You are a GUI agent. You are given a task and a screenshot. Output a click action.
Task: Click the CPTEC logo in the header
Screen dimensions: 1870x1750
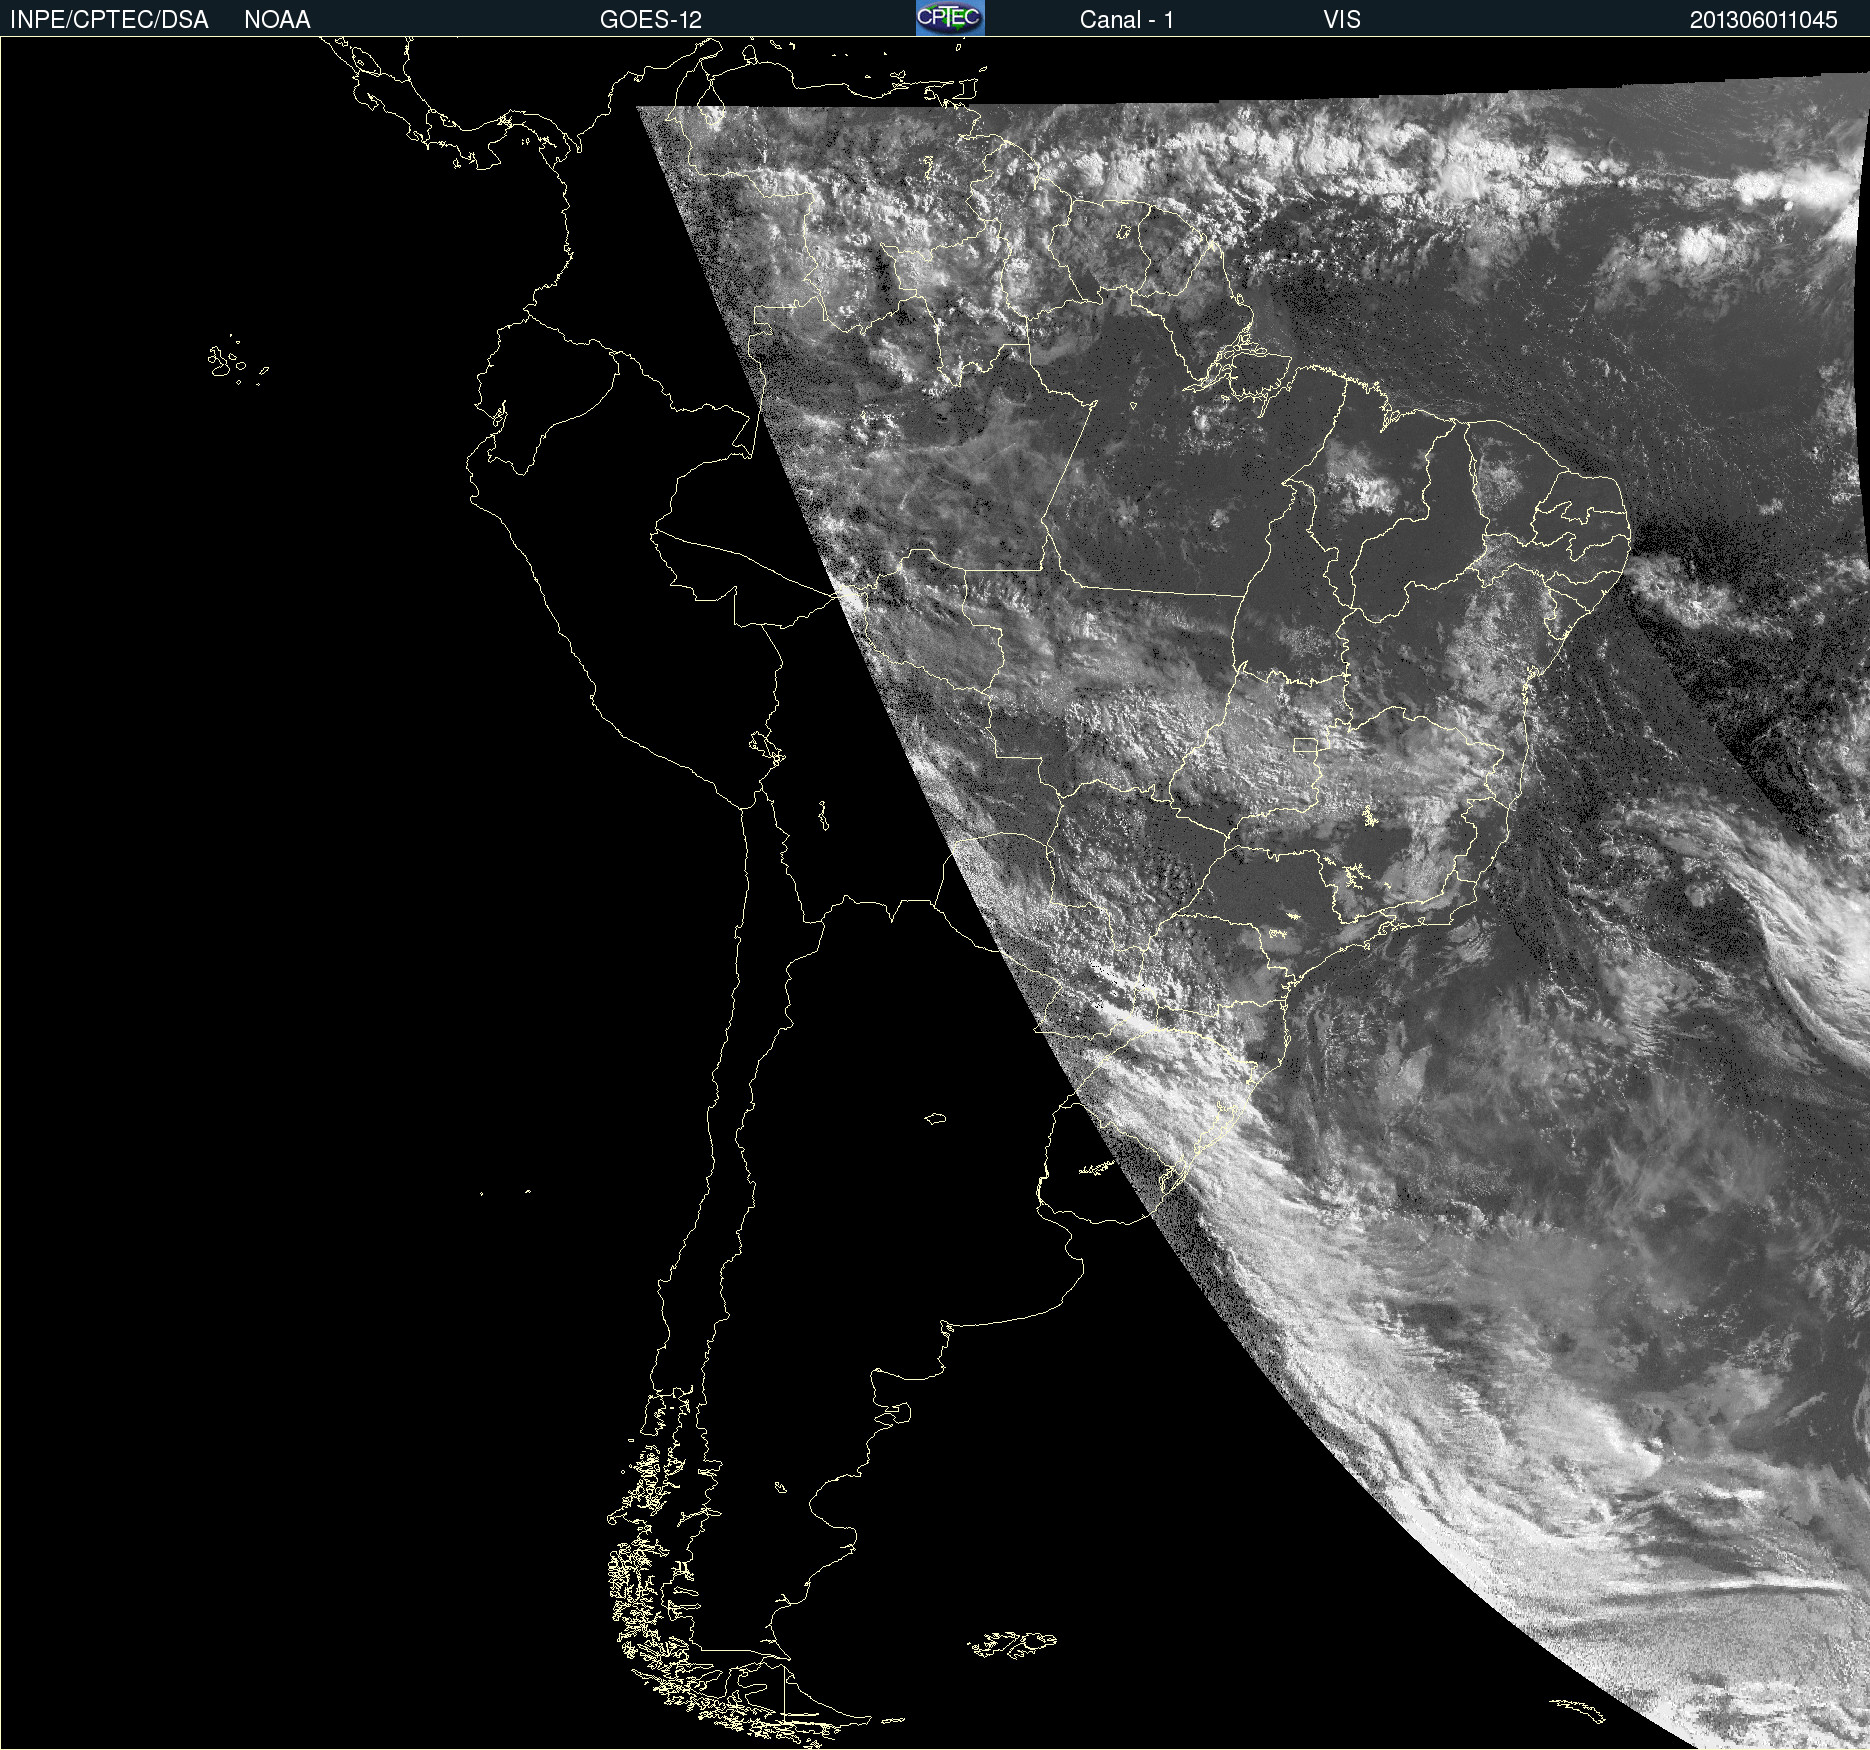[950, 18]
